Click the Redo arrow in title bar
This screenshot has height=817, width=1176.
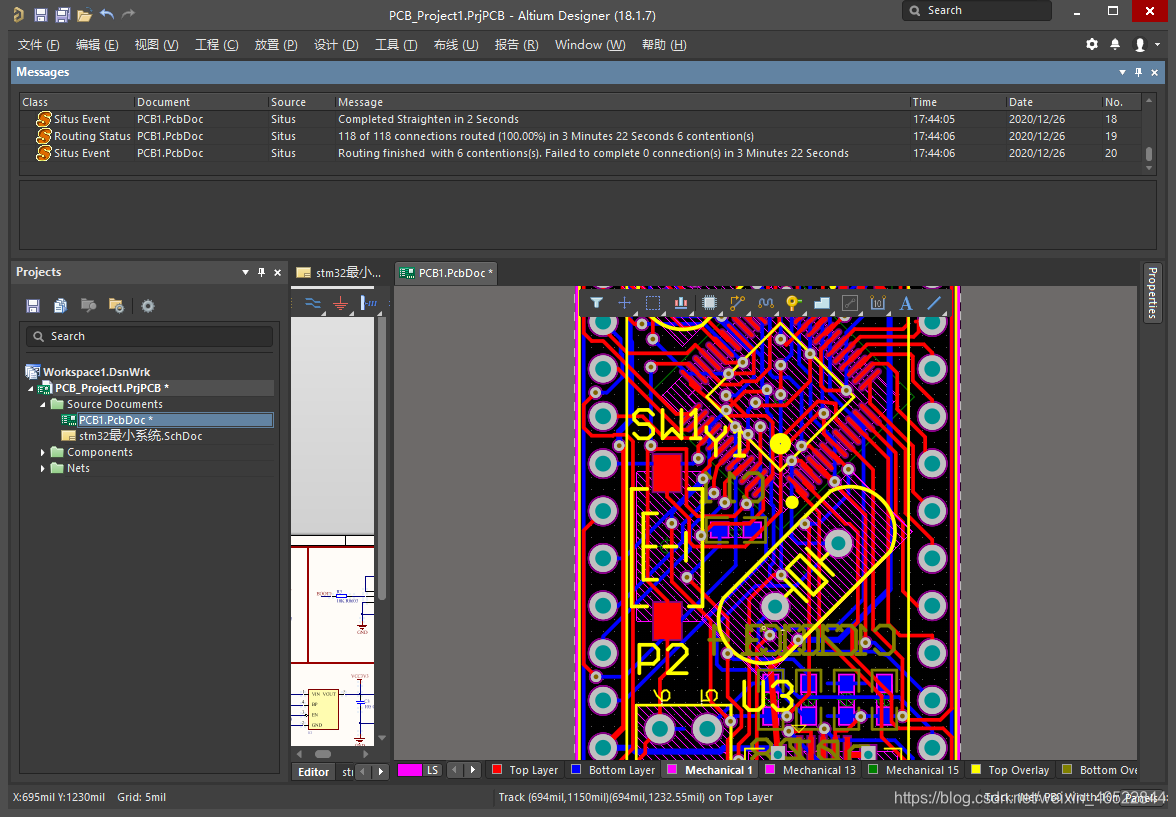pos(129,14)
